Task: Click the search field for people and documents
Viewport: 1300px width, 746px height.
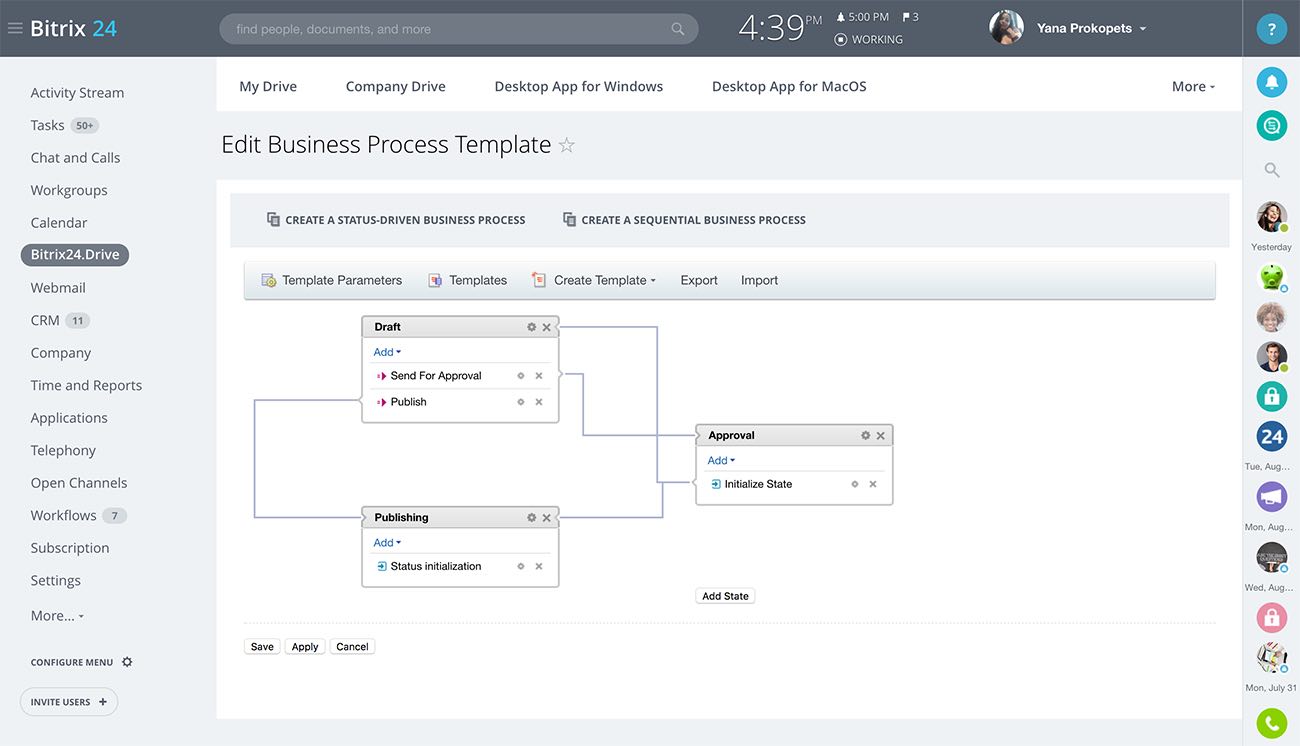Action: click(450, 29)
